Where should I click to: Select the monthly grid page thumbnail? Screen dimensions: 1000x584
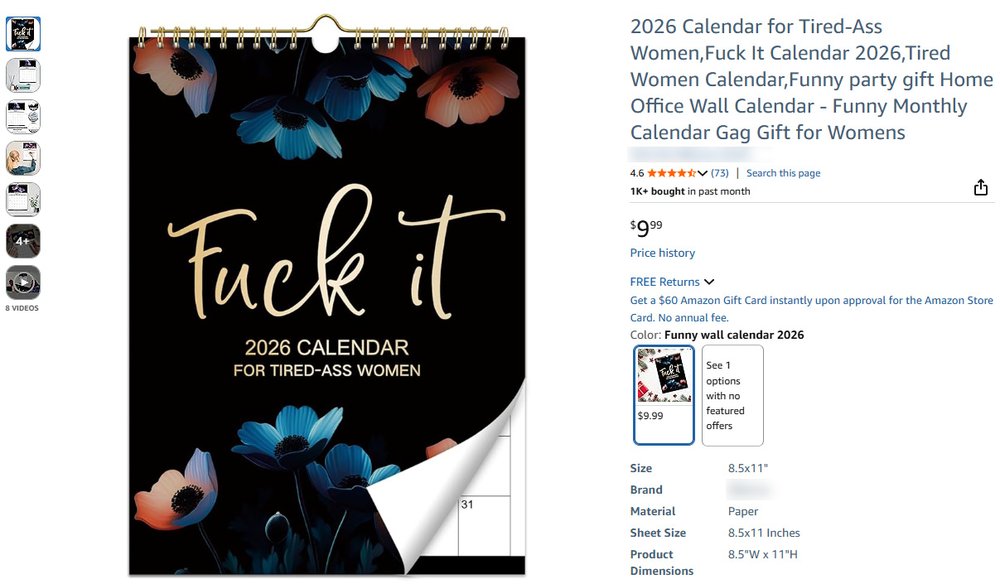click(x=23, y=199)
